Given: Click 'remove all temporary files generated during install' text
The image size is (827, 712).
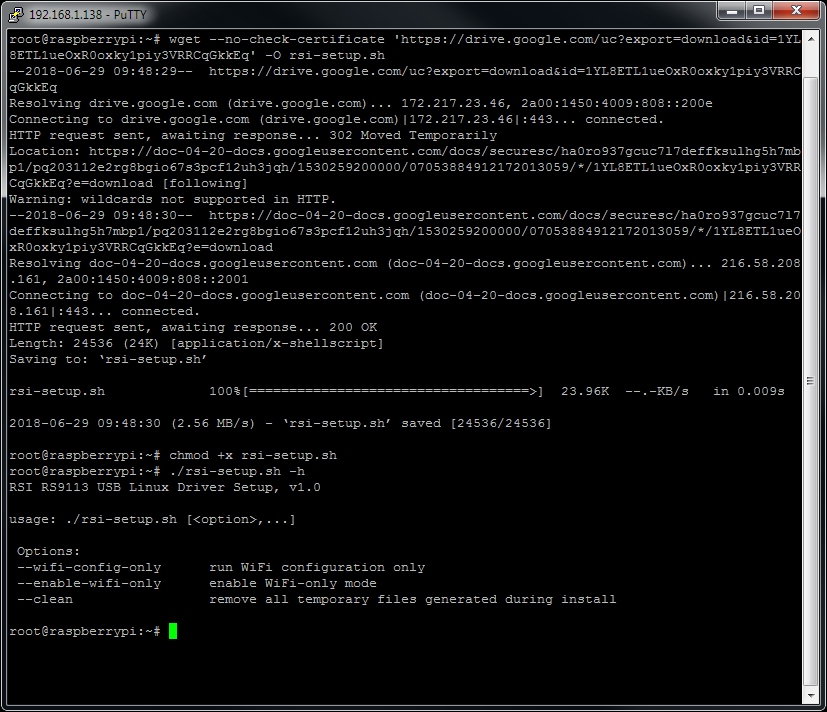Looking at the screenshot, I should [412, 599].
